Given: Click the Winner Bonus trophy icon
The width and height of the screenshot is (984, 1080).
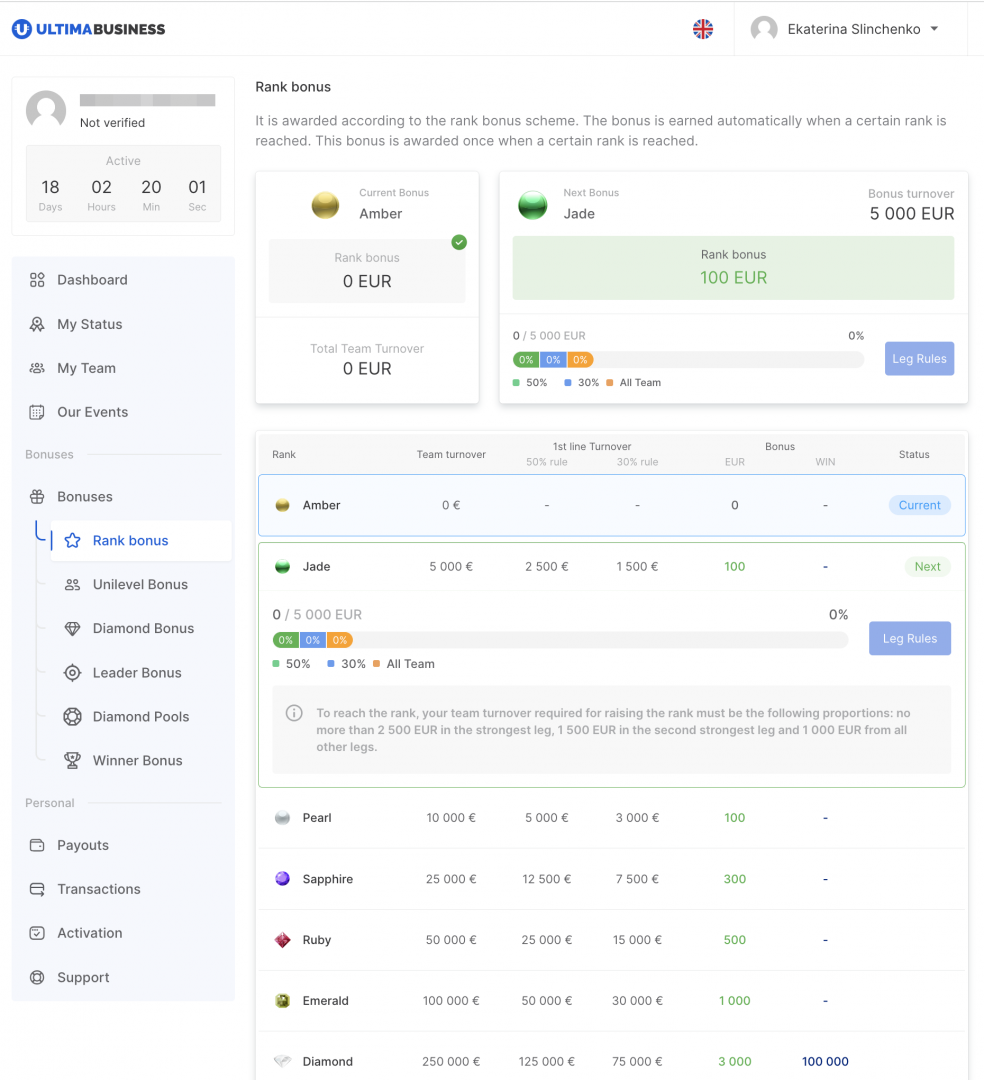Looking at the screenshot, I should point(72,761).
